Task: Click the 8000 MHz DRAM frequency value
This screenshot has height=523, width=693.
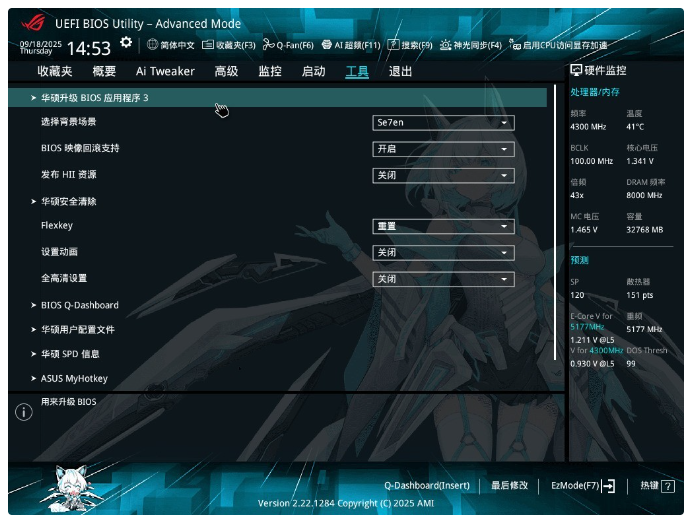Action: pyautogui.click(x=644, y=195)
